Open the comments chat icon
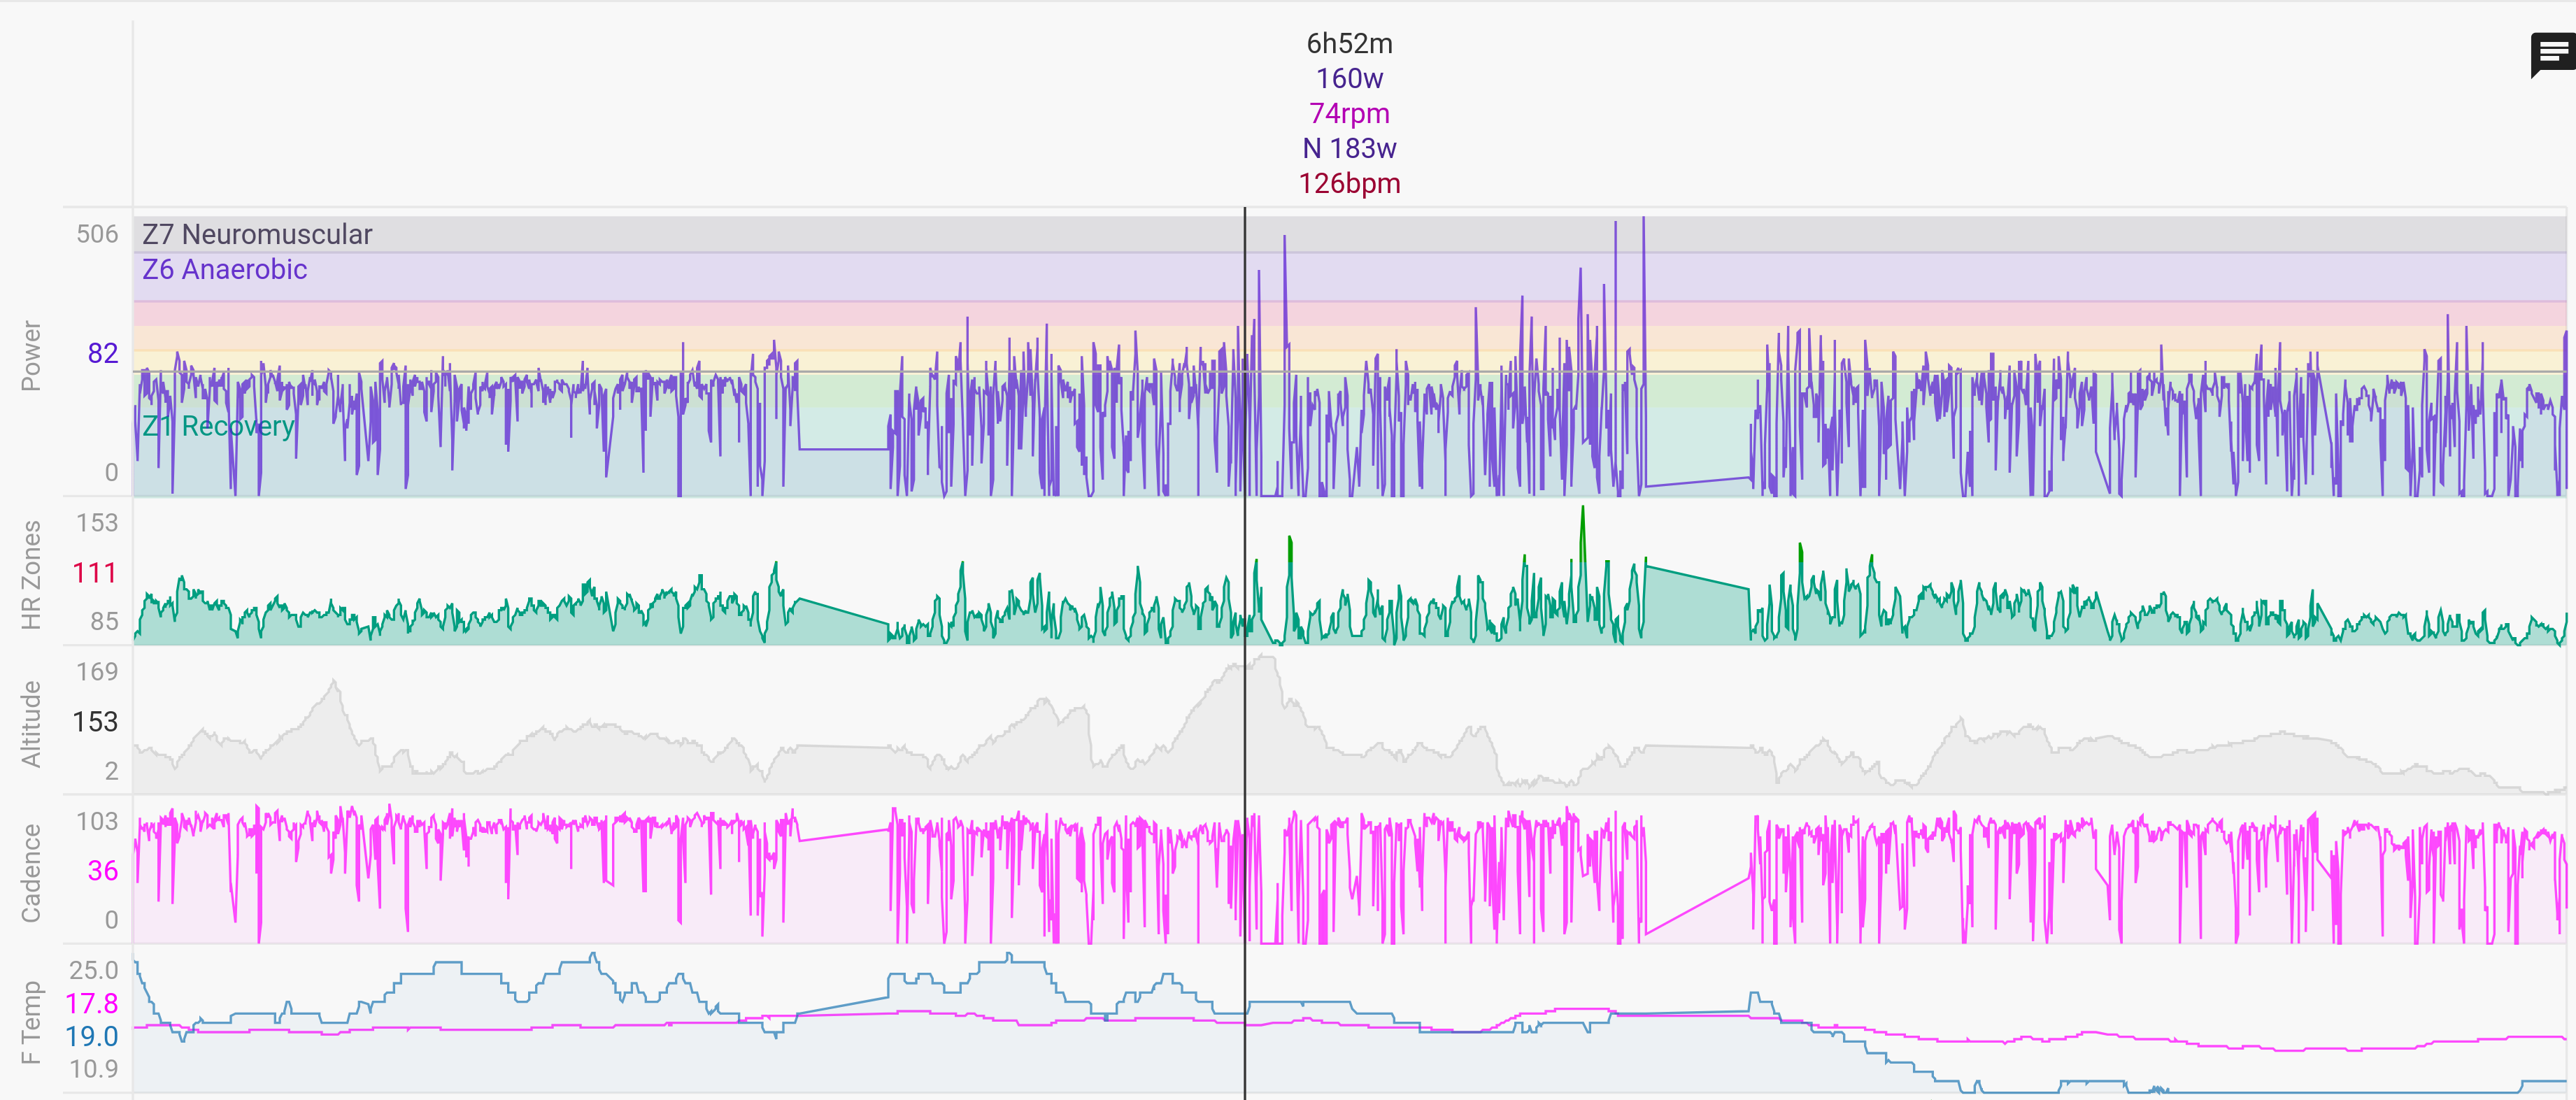The height and width of the screenshot is (1100, 2576). coord(2553,53)
